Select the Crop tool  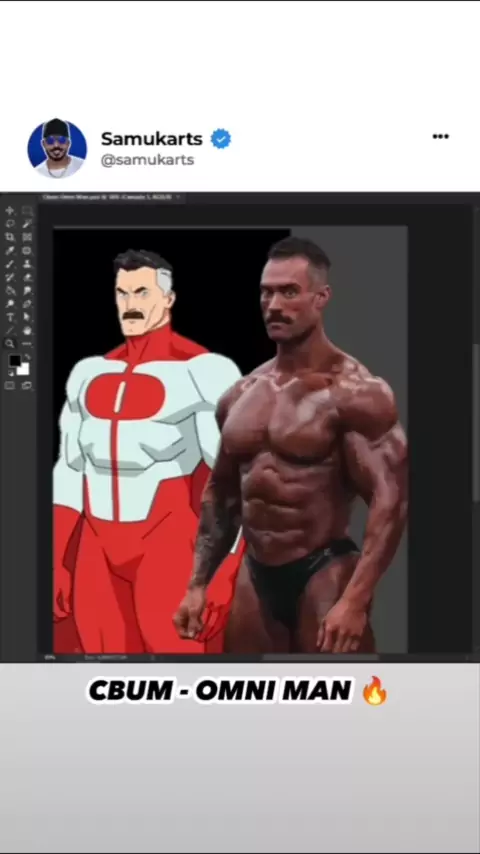tap(9, 237)
